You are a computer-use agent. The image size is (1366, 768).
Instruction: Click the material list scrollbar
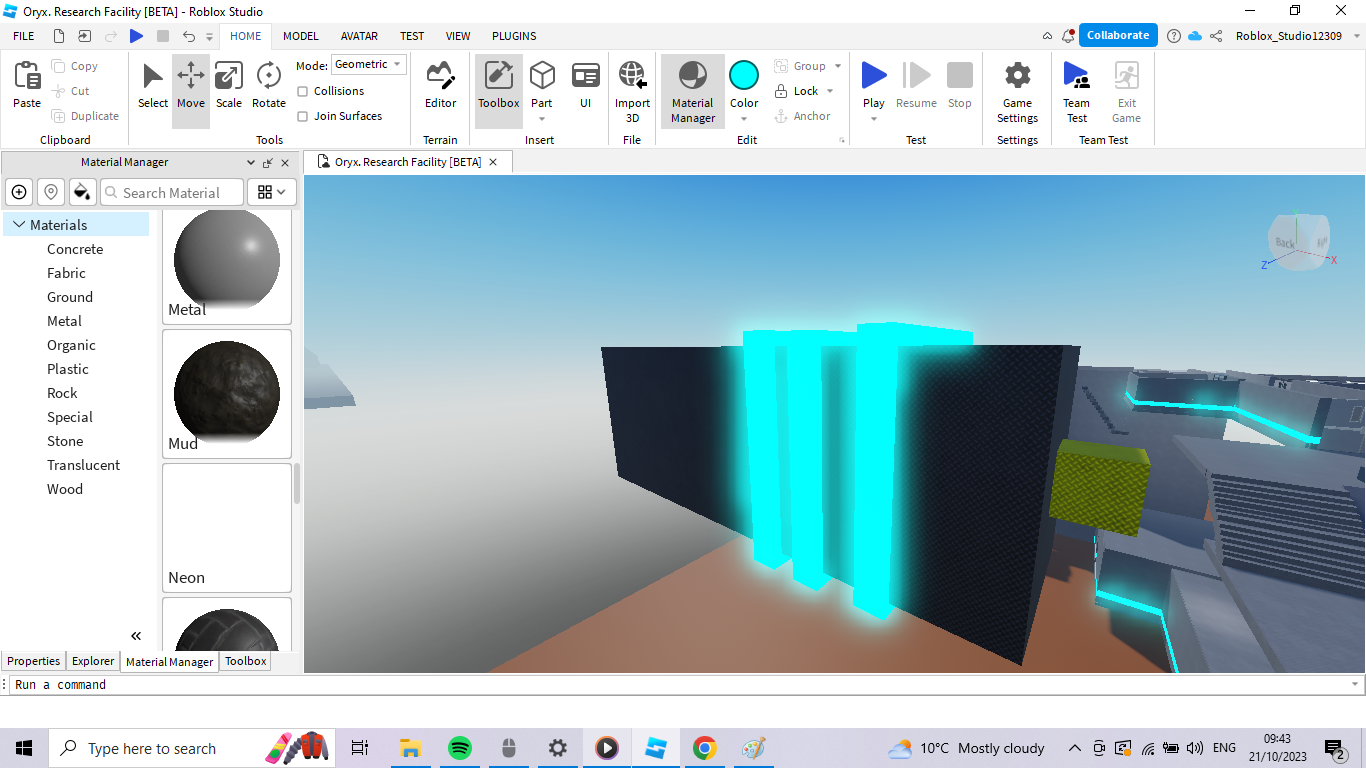(x=297, y=483)
